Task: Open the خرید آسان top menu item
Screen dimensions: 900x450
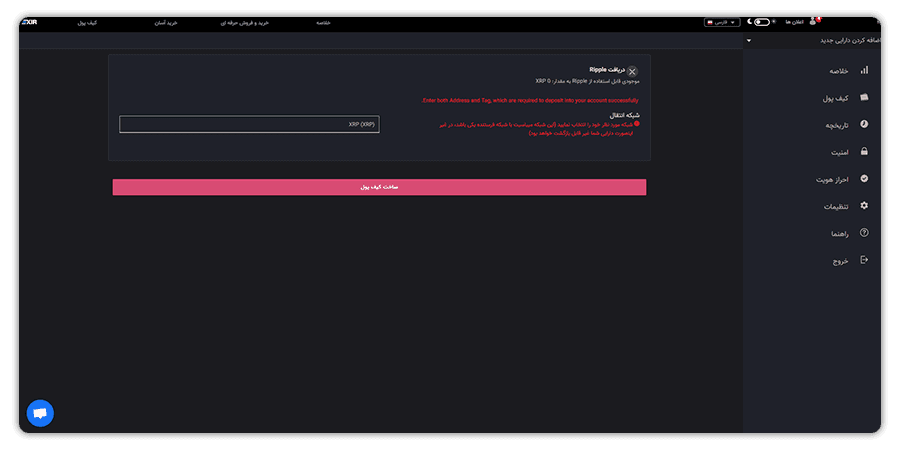Action: (166, 23)
